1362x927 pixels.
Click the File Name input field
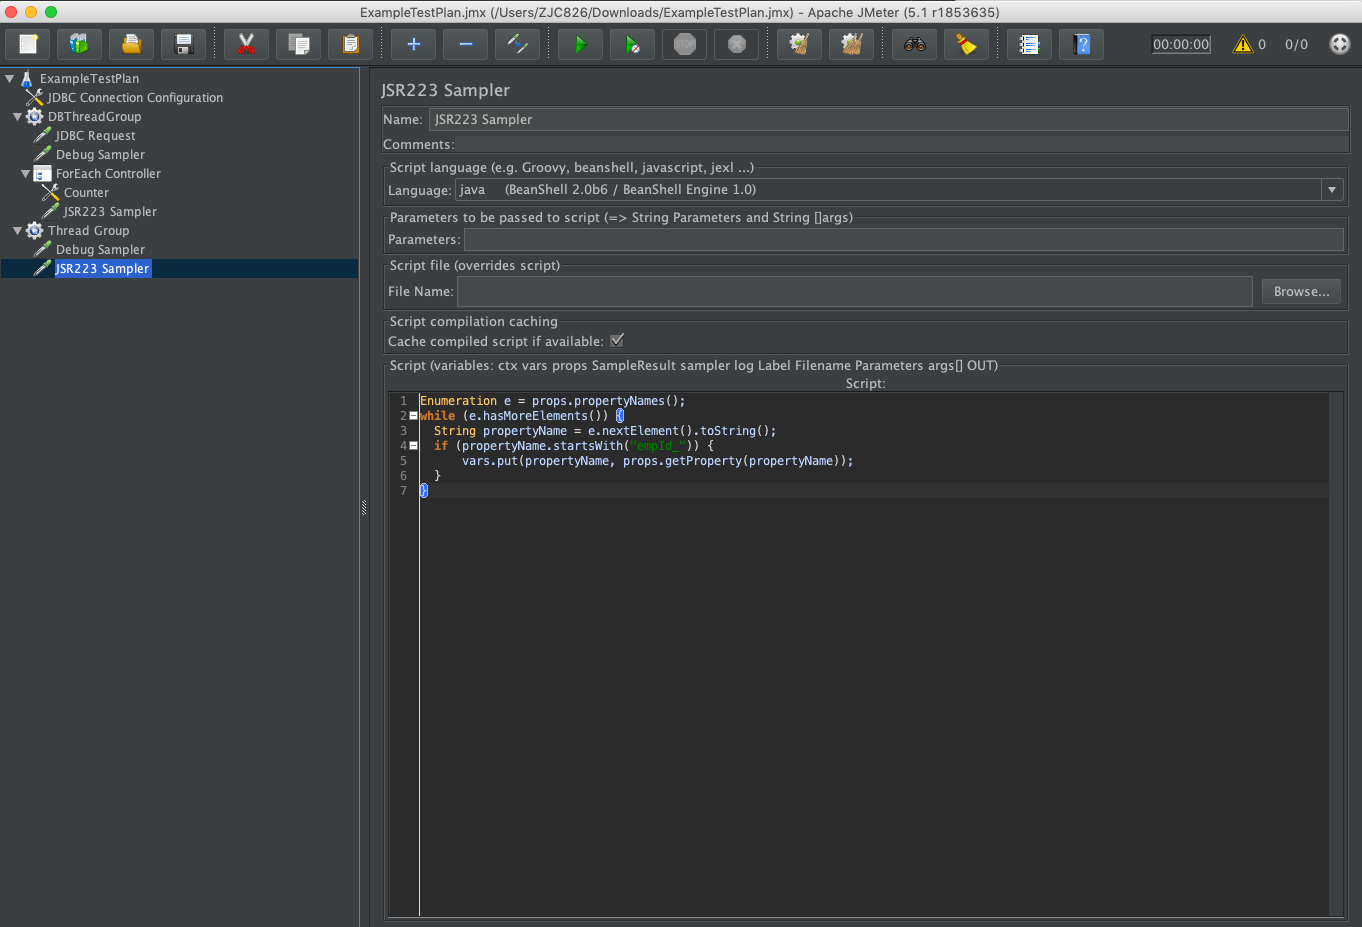(854, 291)
